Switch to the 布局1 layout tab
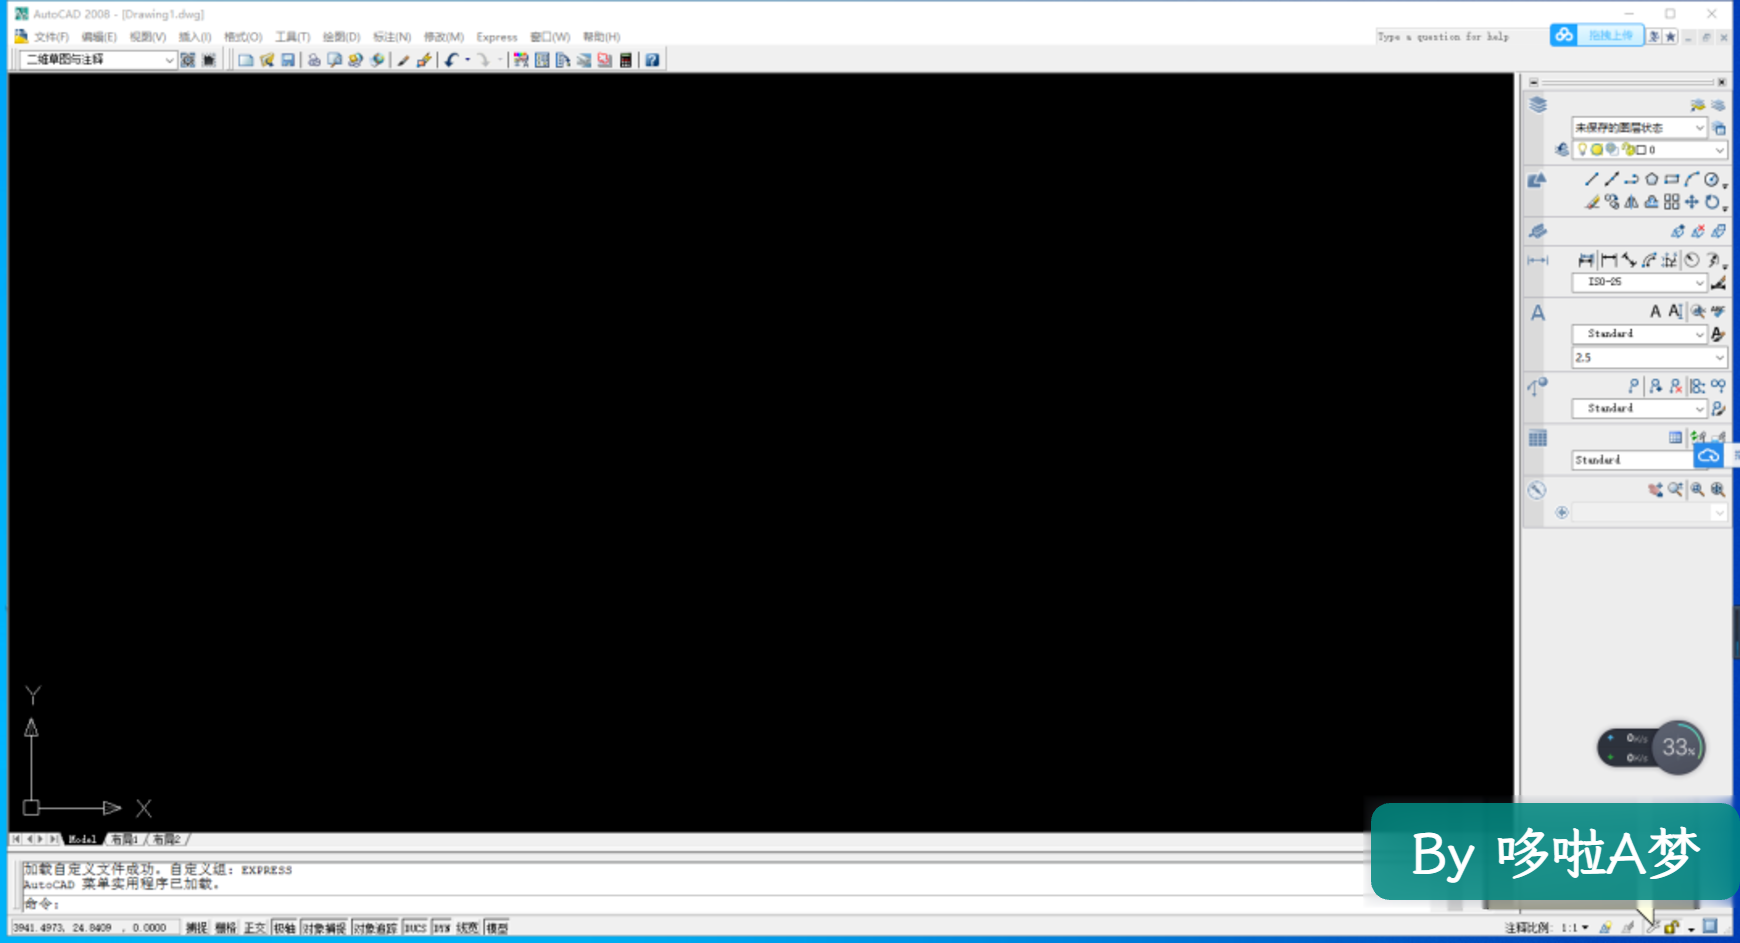The image size is (1740, 943). click(125, 839)
